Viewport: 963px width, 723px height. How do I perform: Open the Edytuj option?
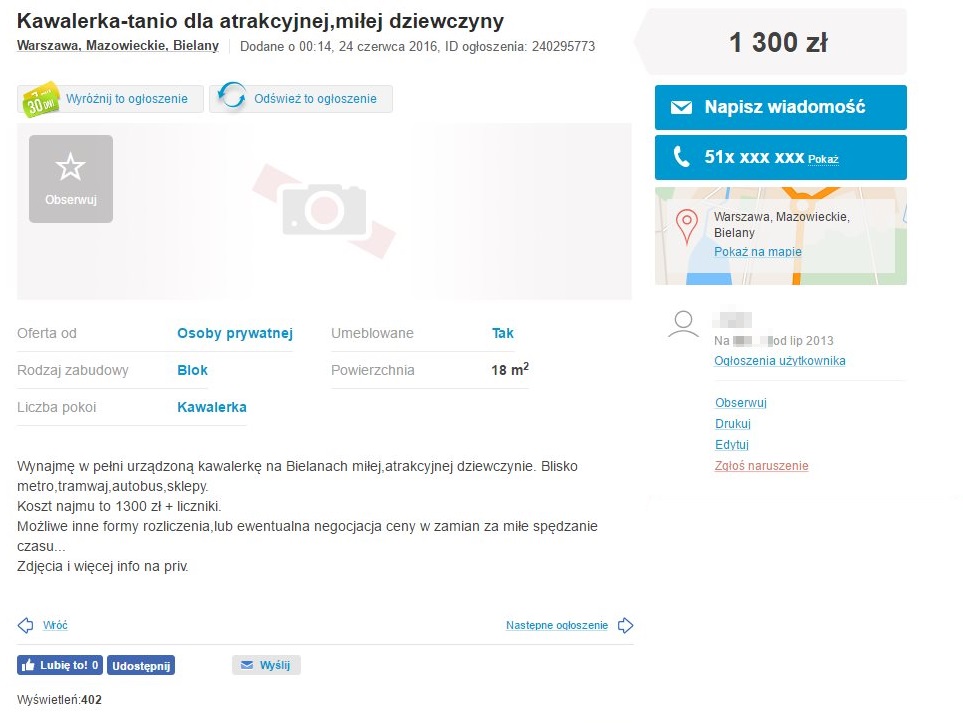tap(732, 444)
